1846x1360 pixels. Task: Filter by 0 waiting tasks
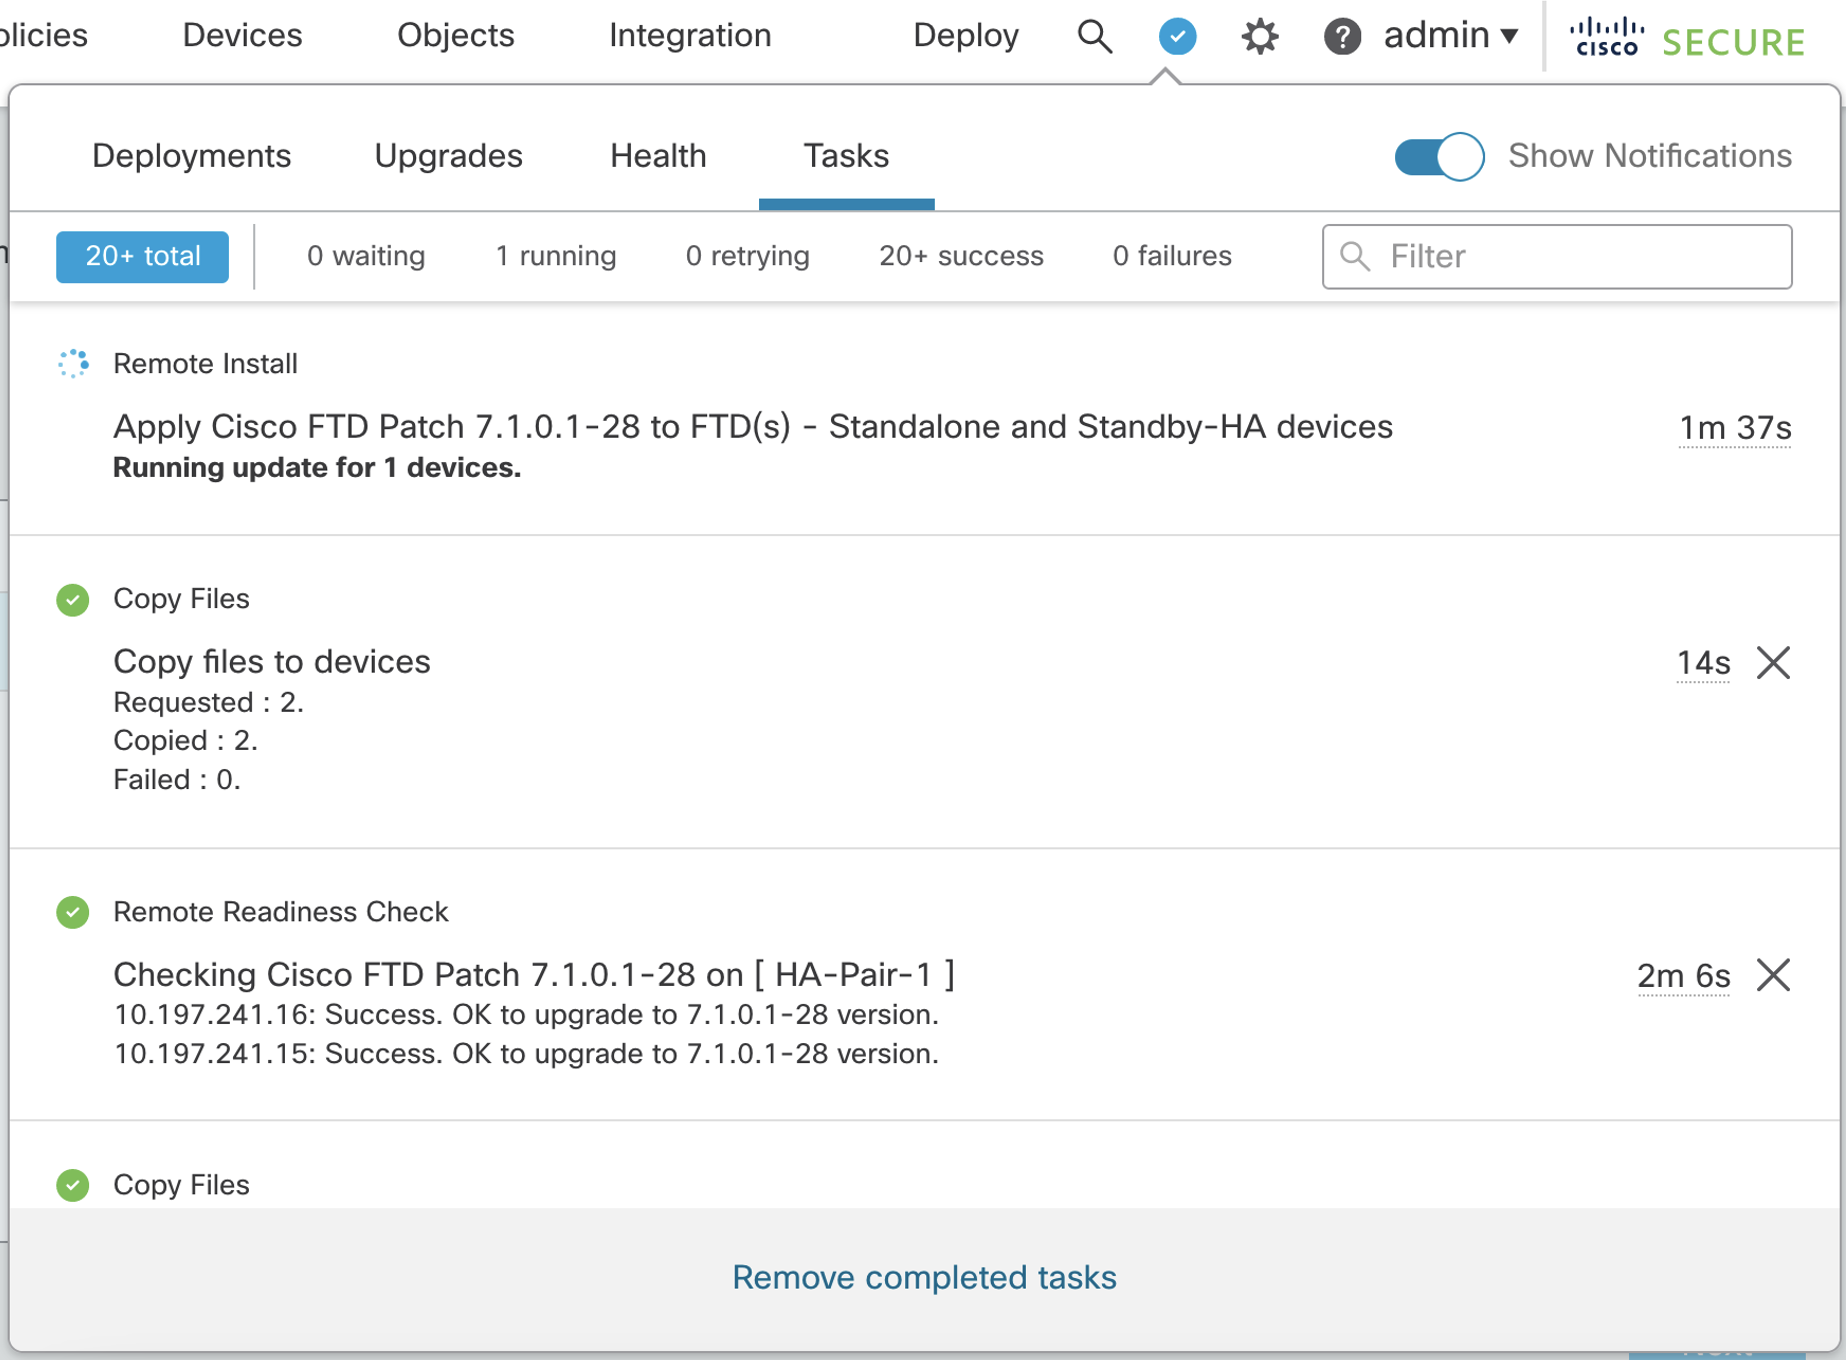[366, 256]
